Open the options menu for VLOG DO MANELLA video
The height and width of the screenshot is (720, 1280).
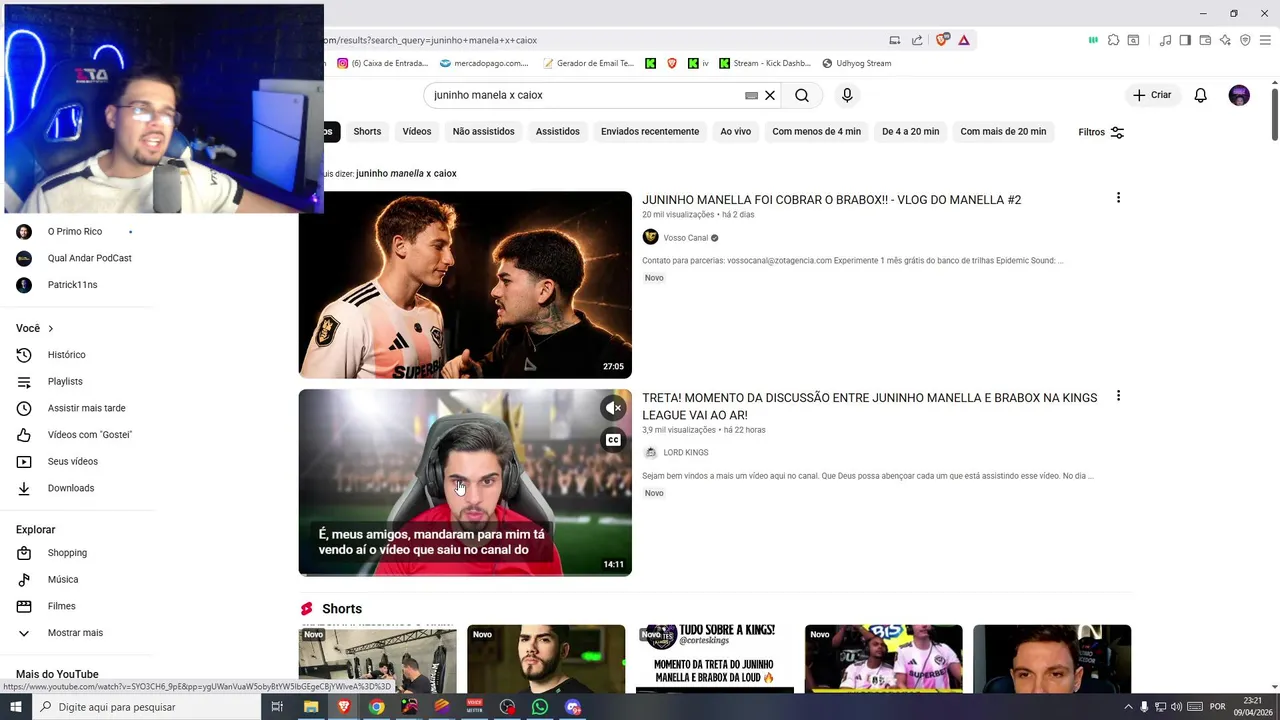(1118, 198)
